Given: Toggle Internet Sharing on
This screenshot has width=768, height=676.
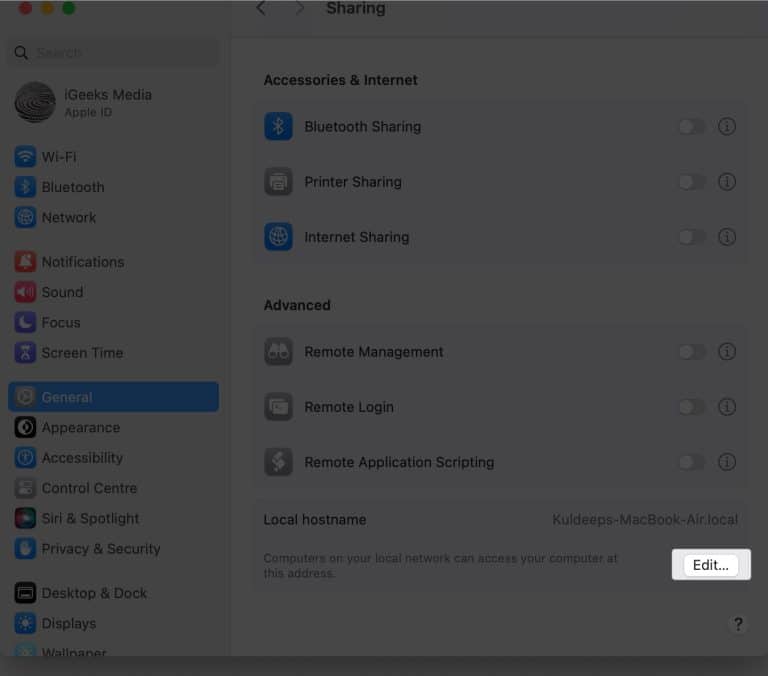Looking at the screenshot, I should pyautogui.click(x=691, y=237).
